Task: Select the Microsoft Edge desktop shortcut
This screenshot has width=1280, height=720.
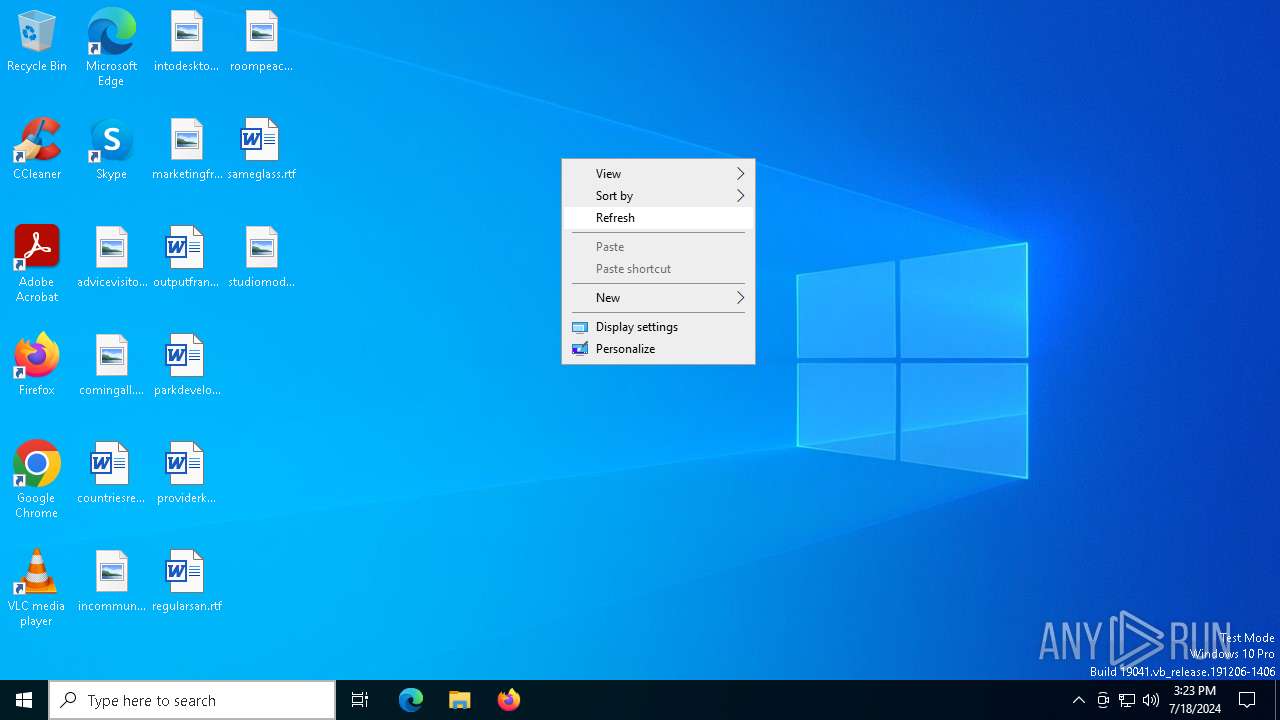Action: coord(111,48)
